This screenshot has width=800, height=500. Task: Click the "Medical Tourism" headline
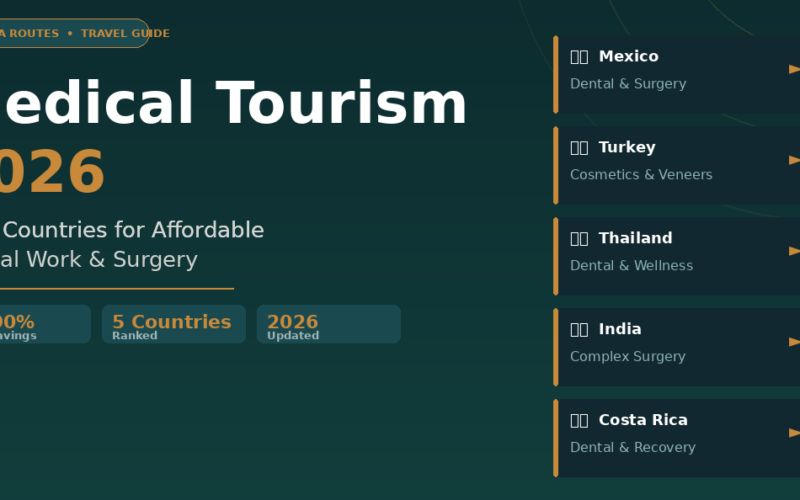(x=233, y=103)
